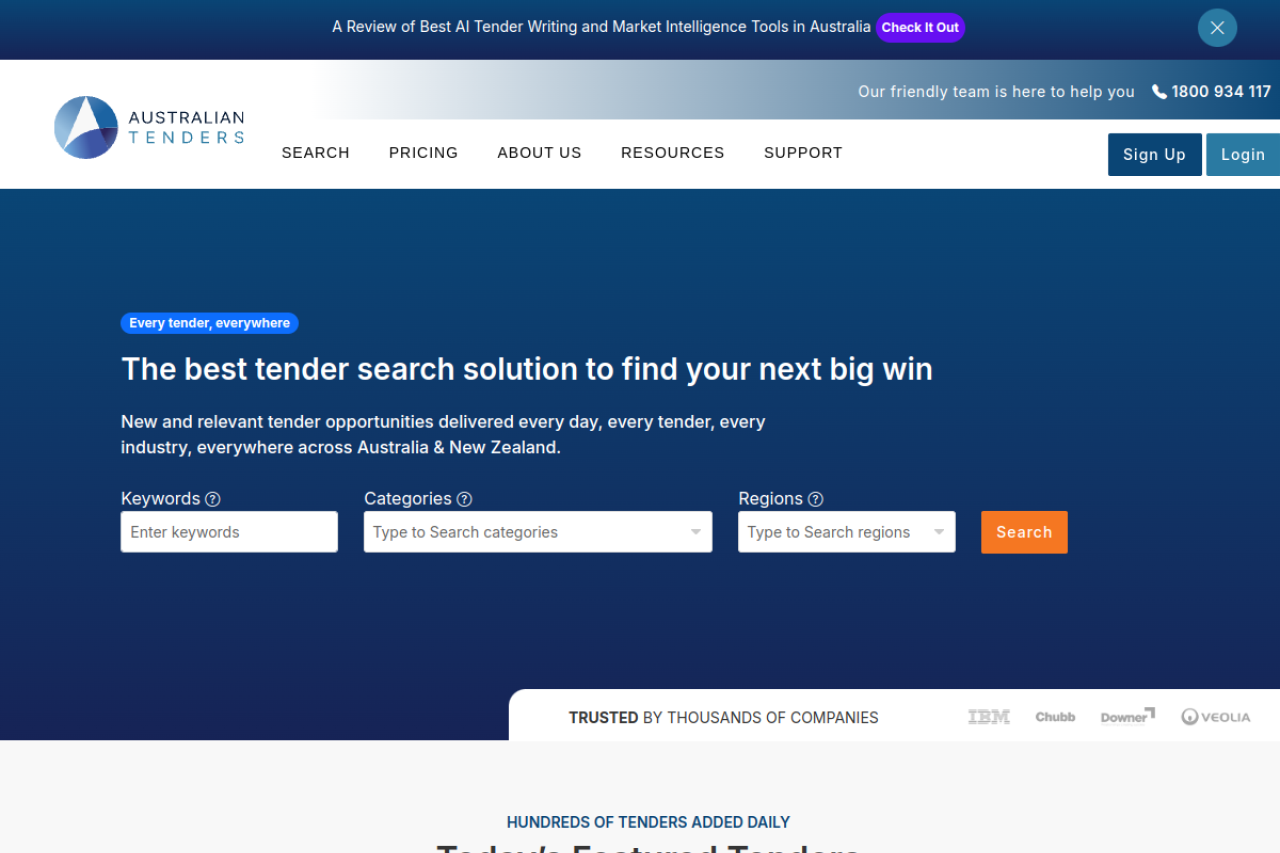
Task: Click the Keywords help question mark icon
Action: tap(213, 499)
